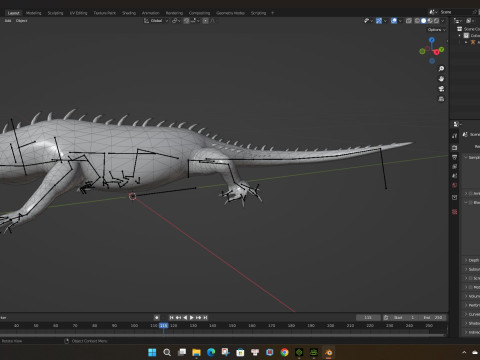Viewport: 480px width, 360px height.
Task: Open the Texture Paint workspace tab
Action: pyautogui.click(x=104, y=13)
